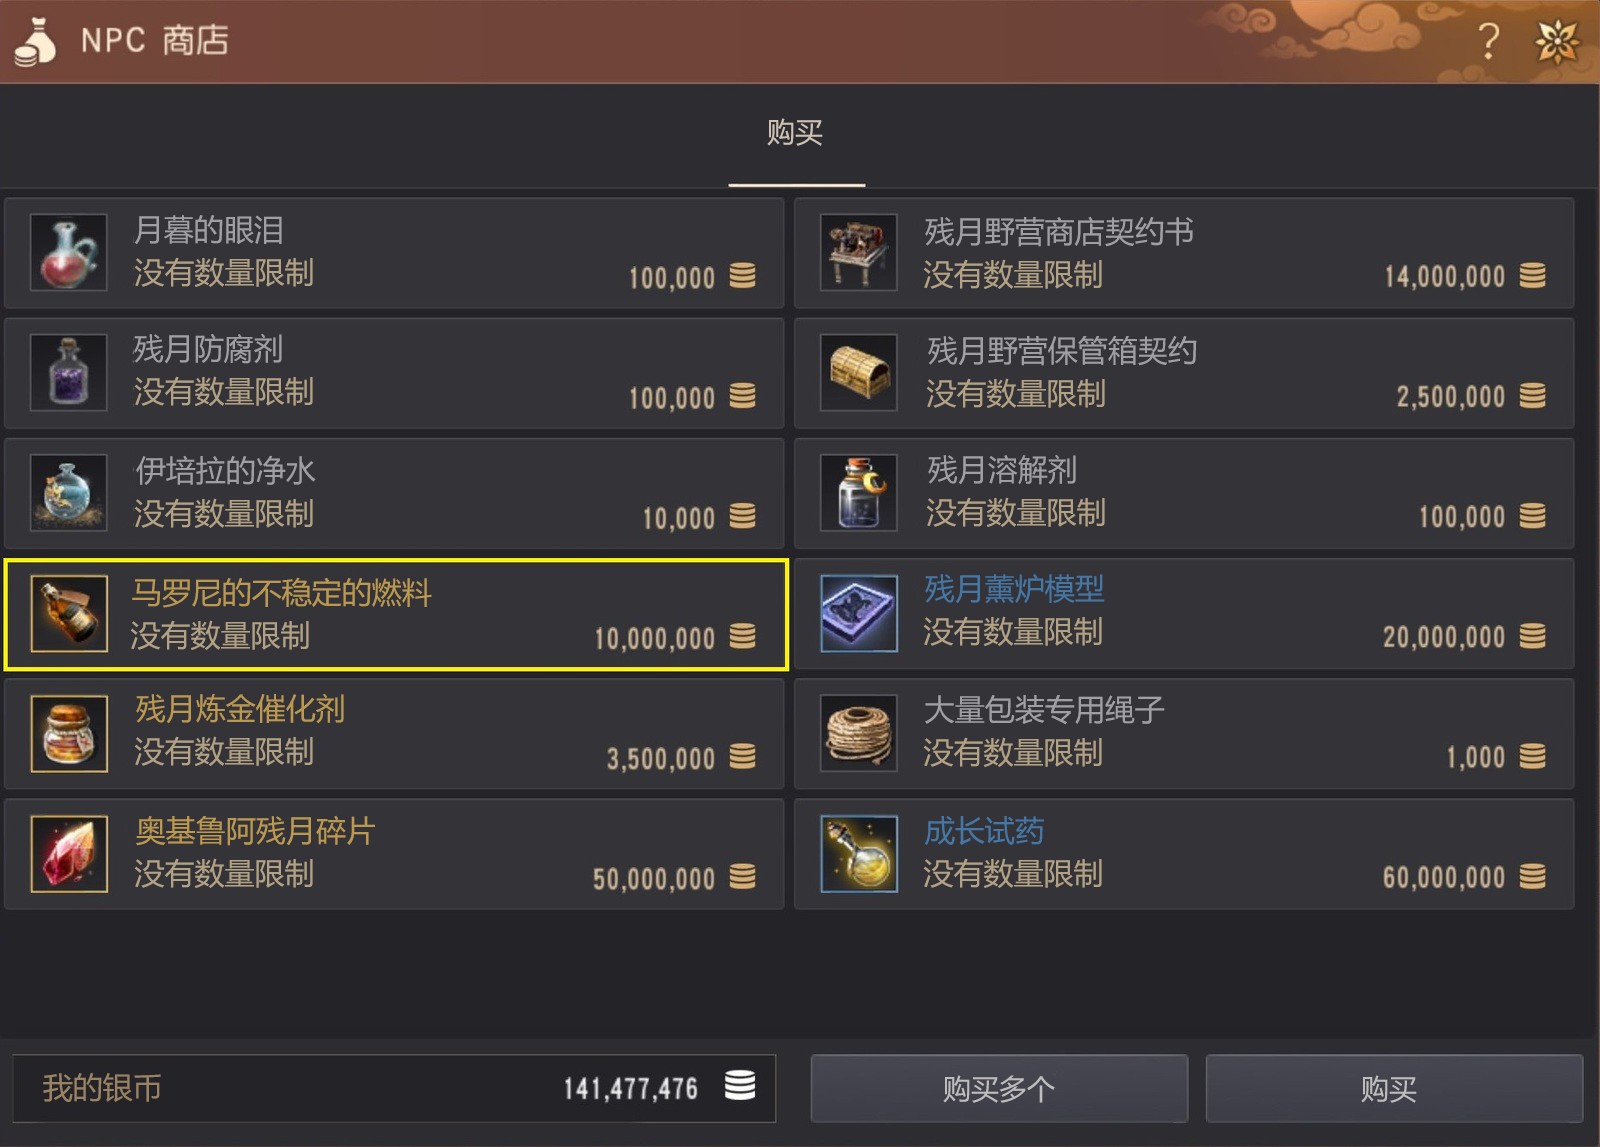Click the 残月薰炉模型 blueprint icon
Screen dimensions: 1600x1147
click(x=859, y=613)
